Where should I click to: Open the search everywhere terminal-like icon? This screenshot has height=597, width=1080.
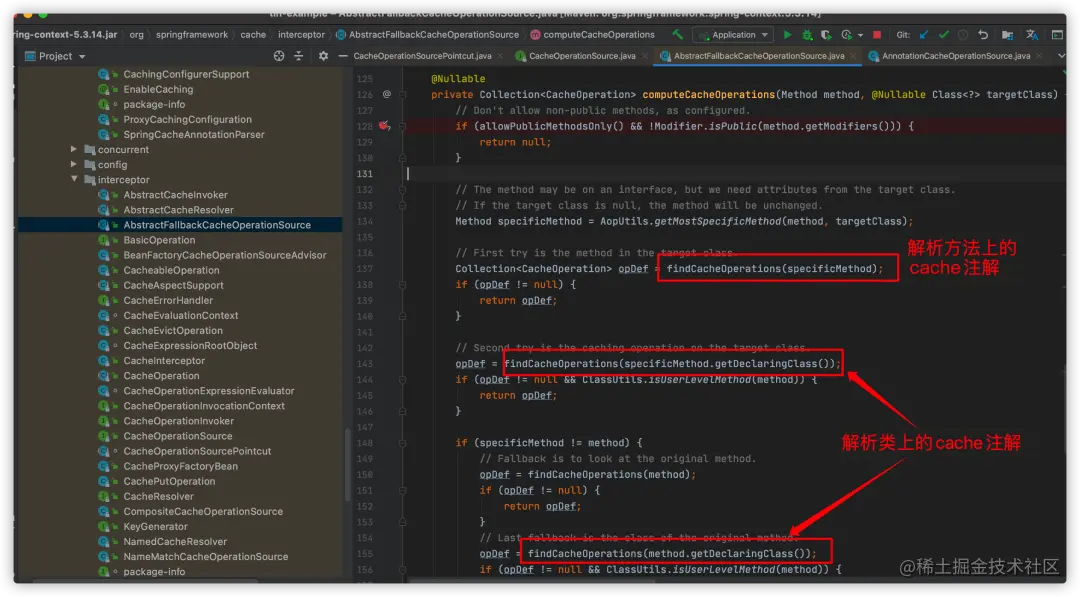[1057, 34]
